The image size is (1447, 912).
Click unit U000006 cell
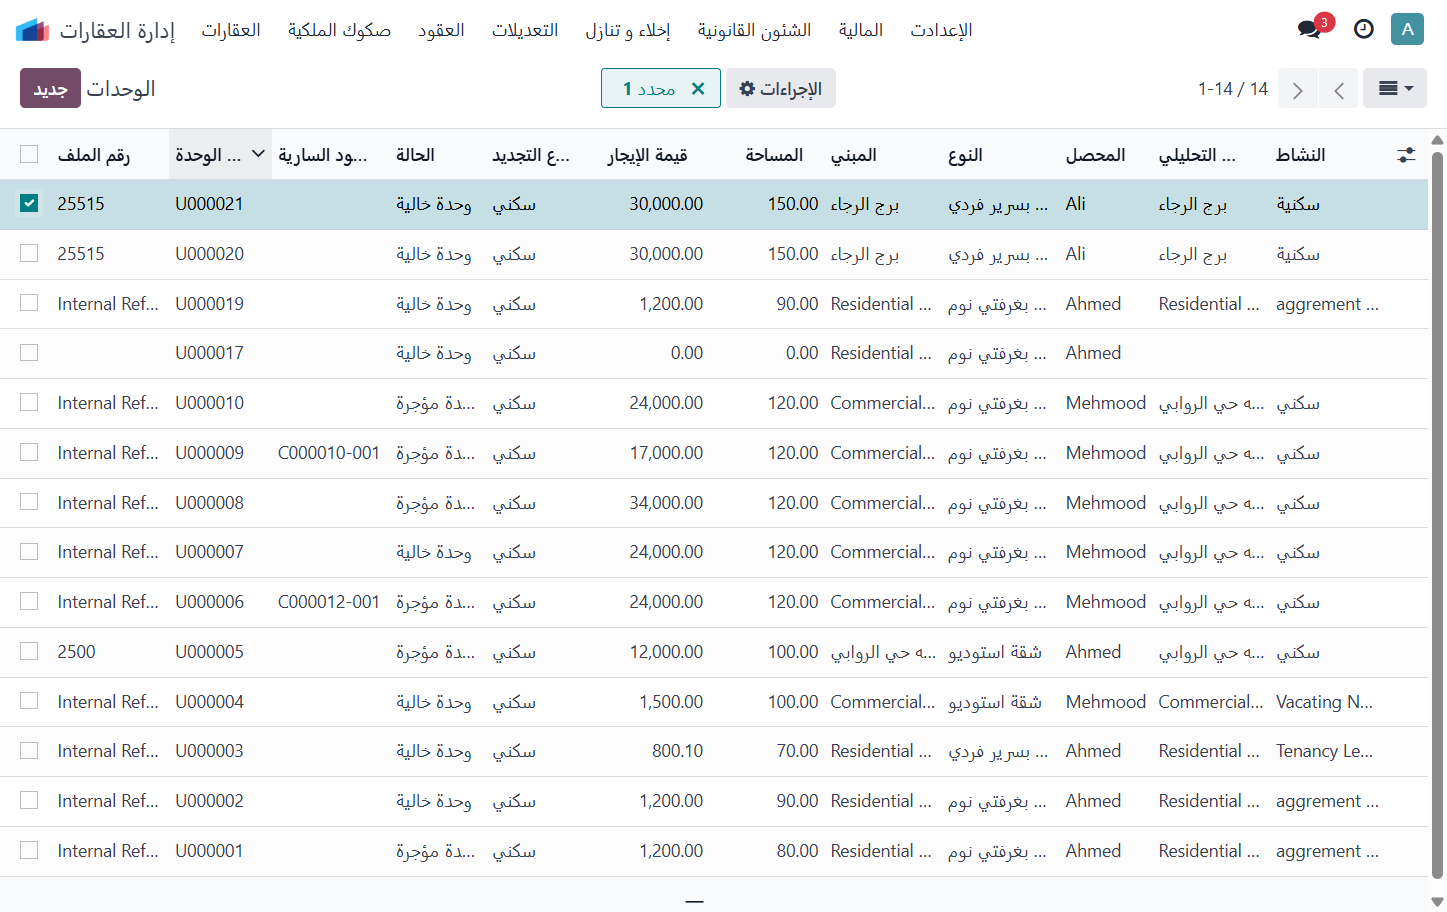pyautogui.click(x=209, y=602)
